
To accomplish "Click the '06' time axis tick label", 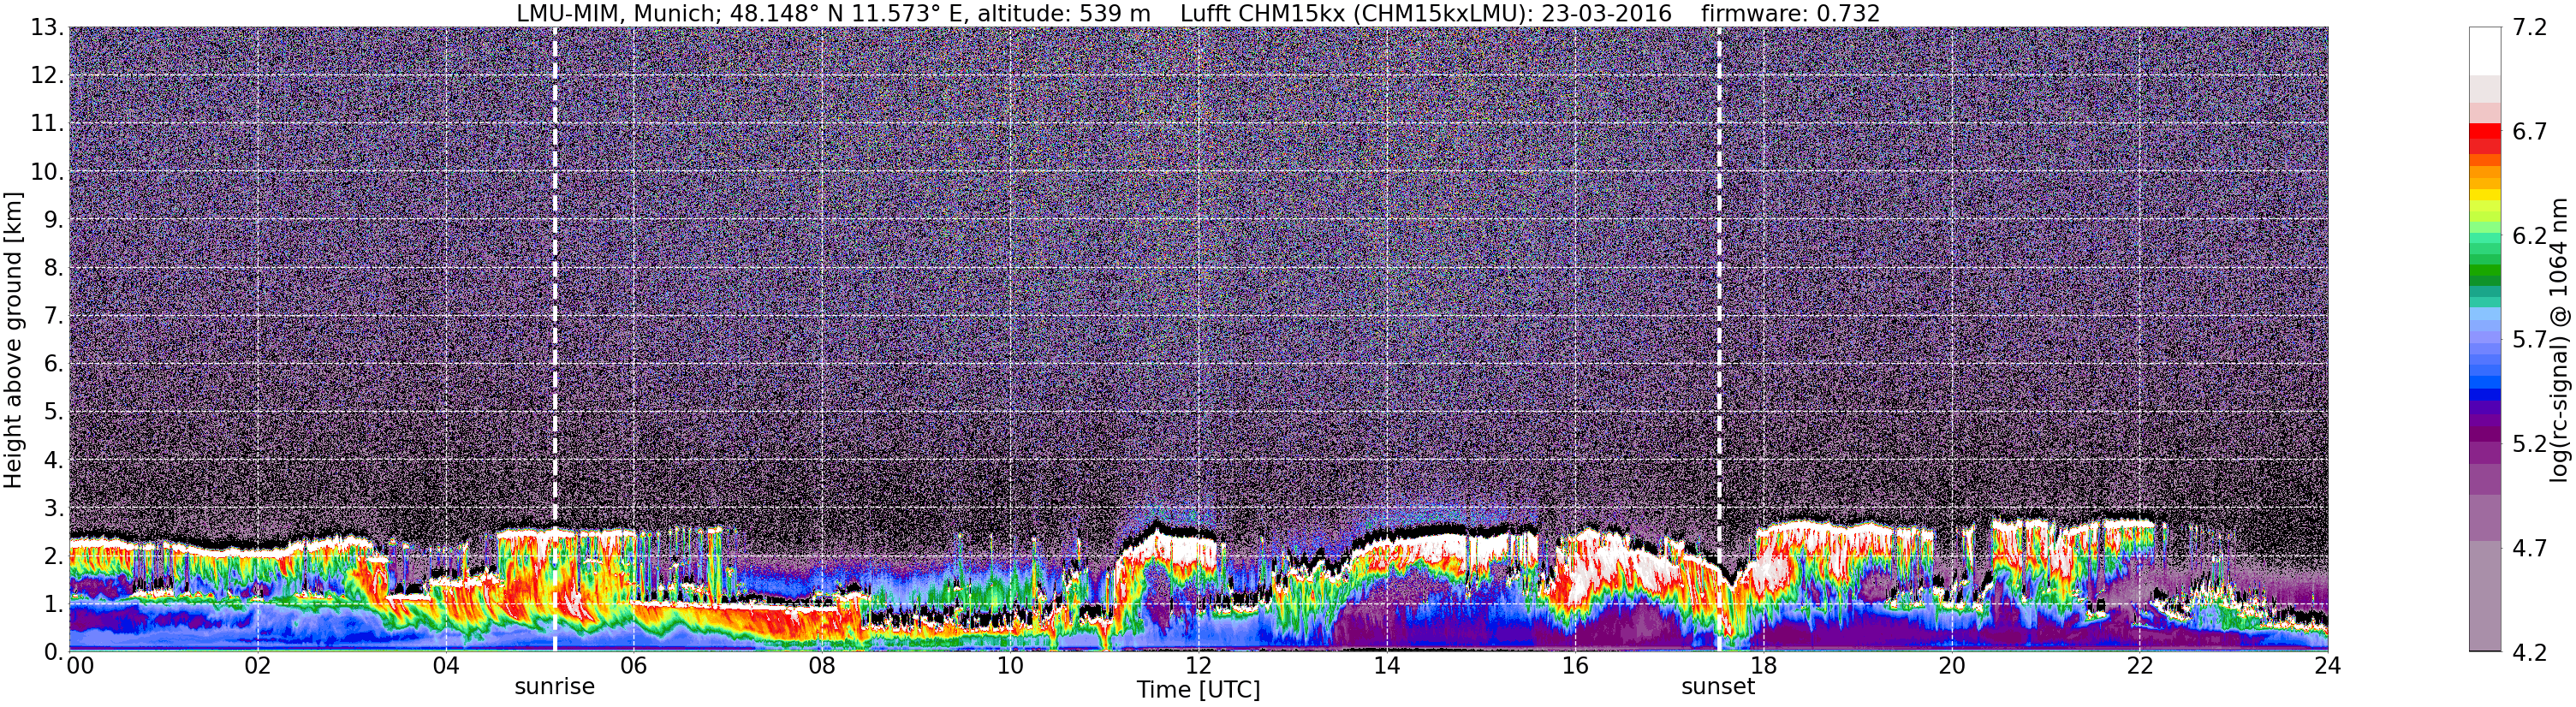I will coord(633,666).
